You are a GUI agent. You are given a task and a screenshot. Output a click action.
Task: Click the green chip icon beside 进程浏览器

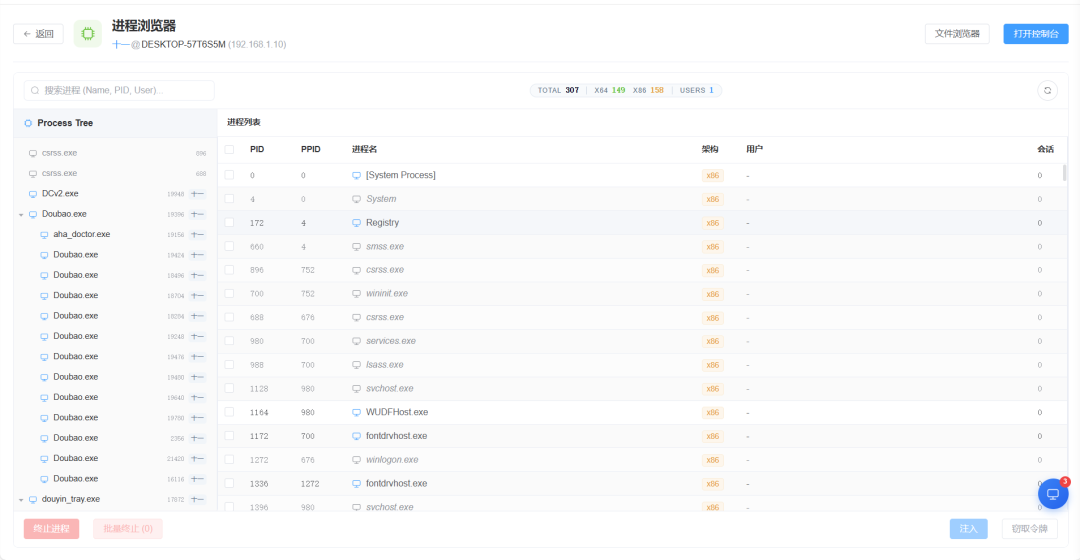(87, 34)
